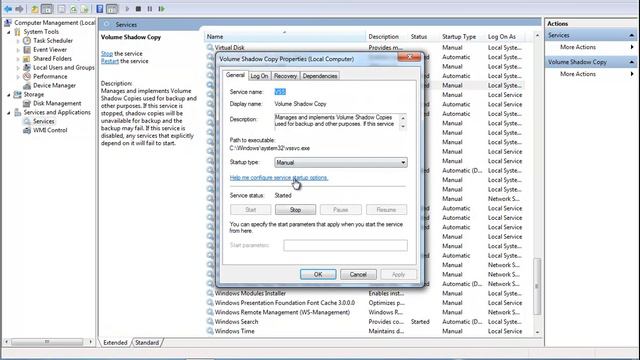
Task: Select the General tab
Action: [x=235, y=75]
